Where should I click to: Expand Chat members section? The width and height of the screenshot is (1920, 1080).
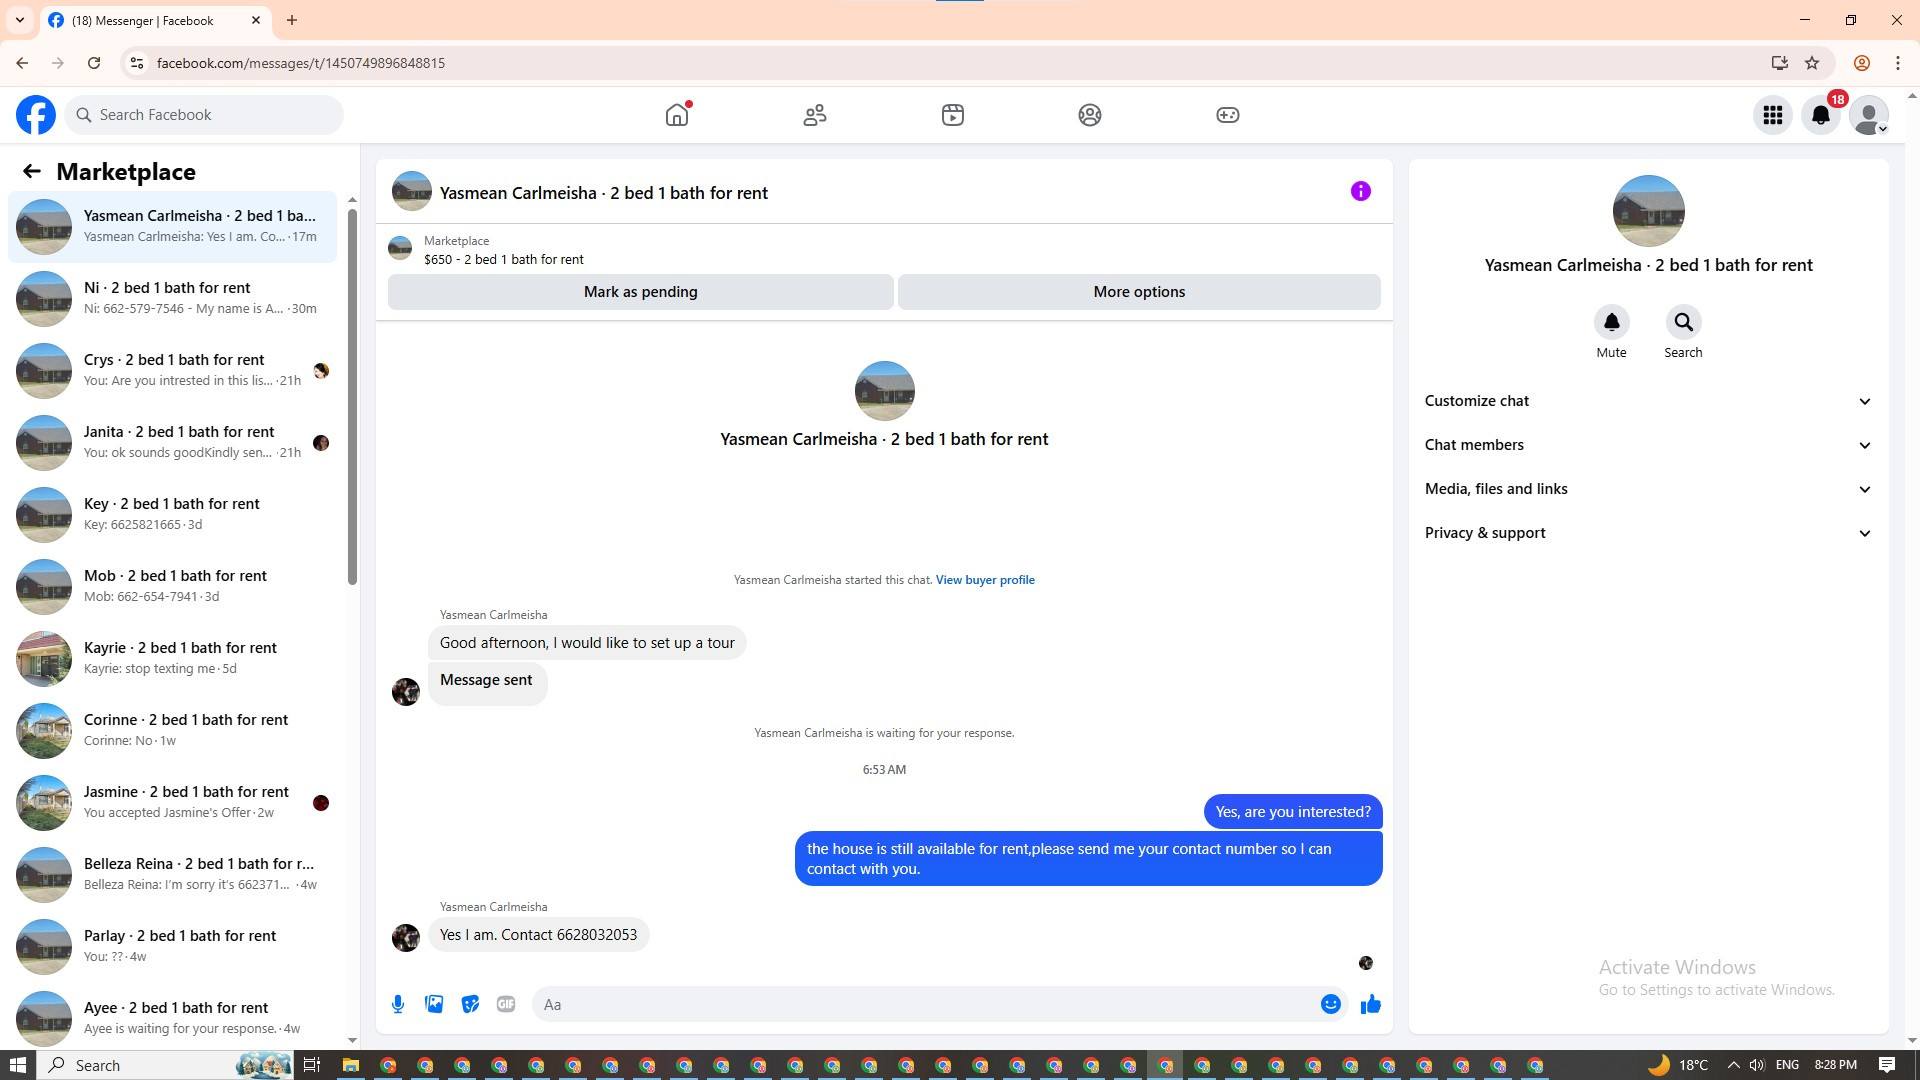click(x=1648, y=445)
